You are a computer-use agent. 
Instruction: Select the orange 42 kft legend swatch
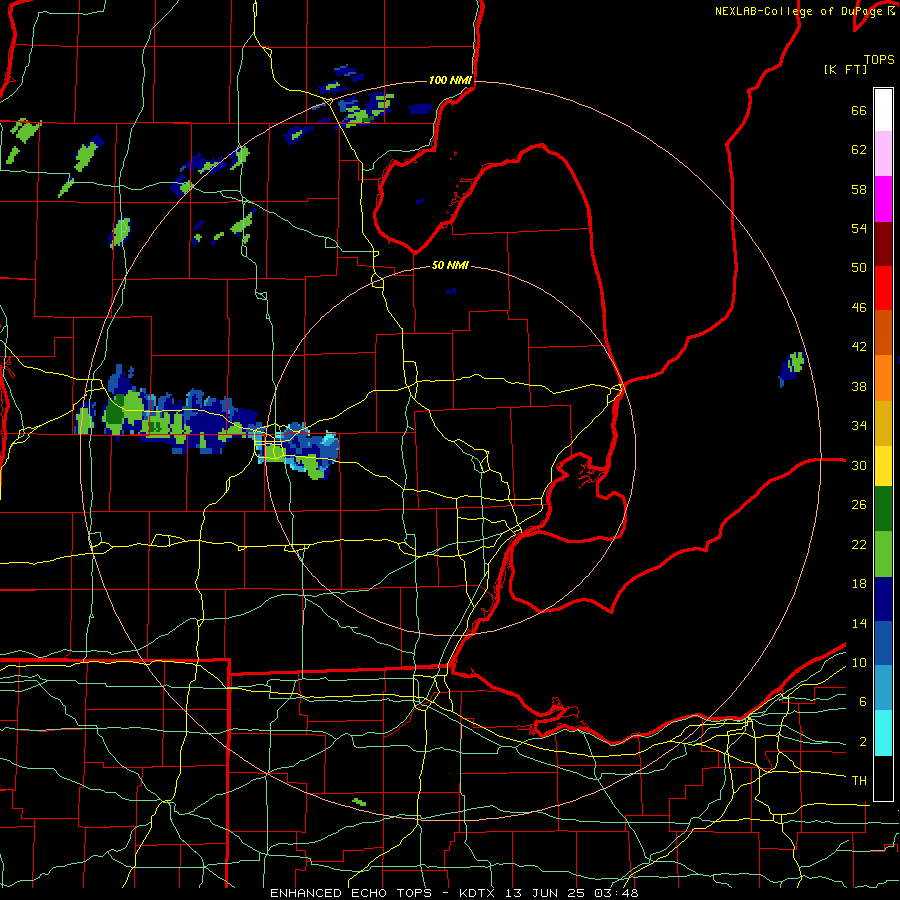coord(883,378)
